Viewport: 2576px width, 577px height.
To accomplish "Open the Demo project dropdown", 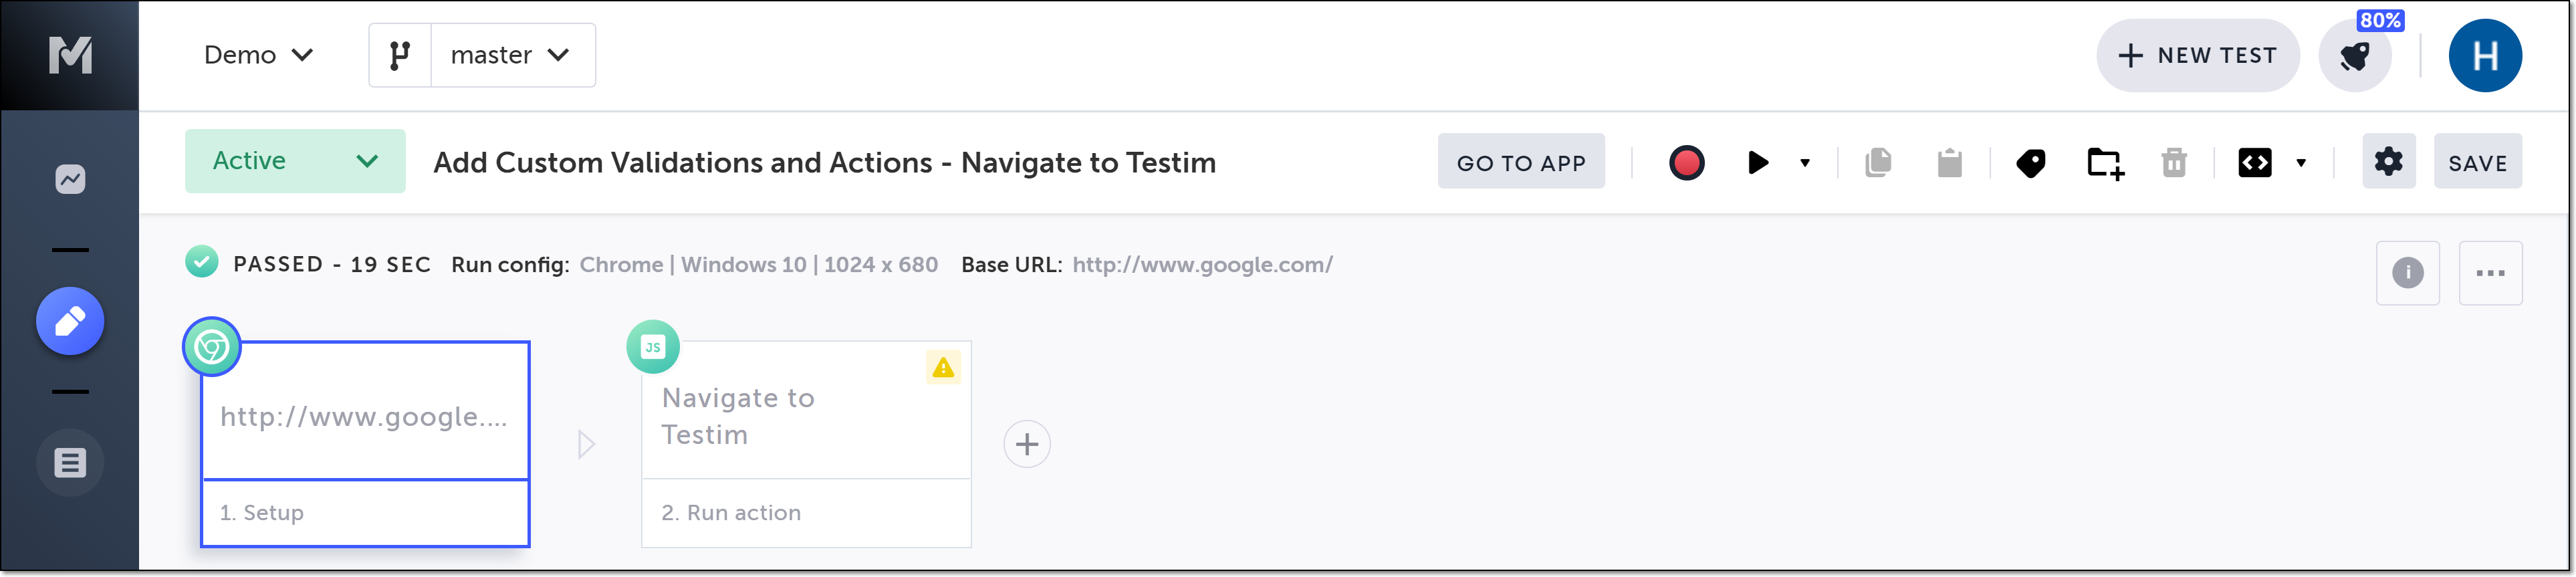I will click(258, 55).
